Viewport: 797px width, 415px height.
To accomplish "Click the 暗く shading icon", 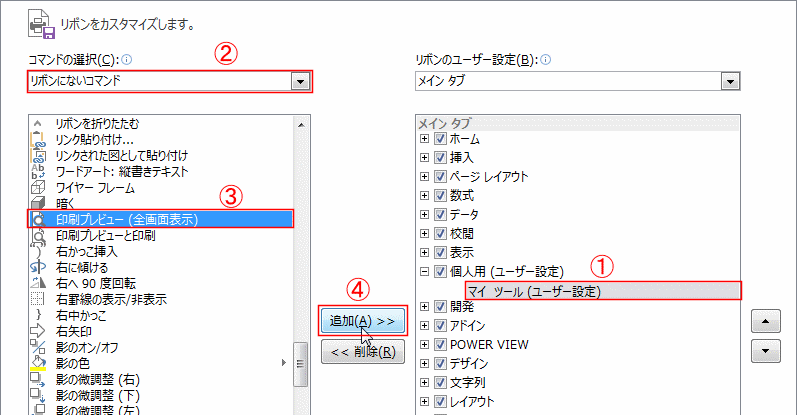I will [x=38, y=203].
